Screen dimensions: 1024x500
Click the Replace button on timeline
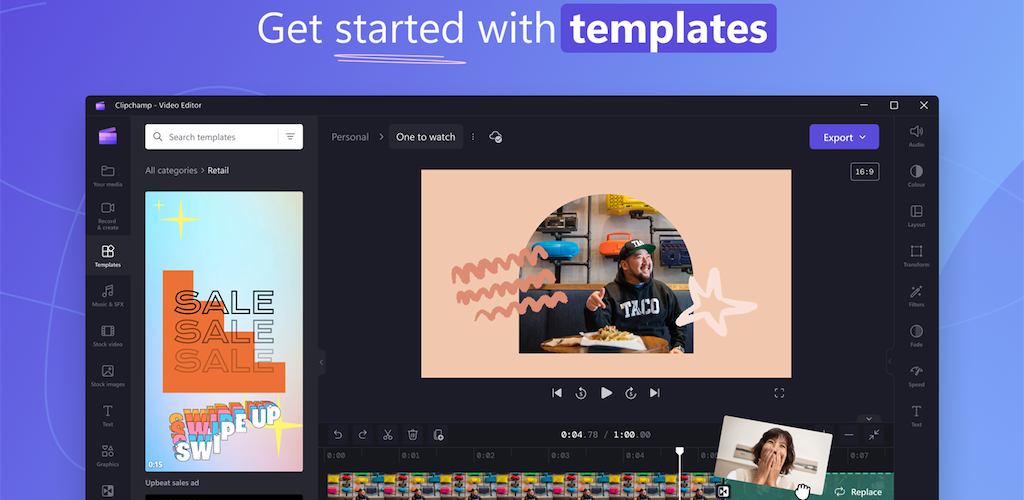click(858, 491)
